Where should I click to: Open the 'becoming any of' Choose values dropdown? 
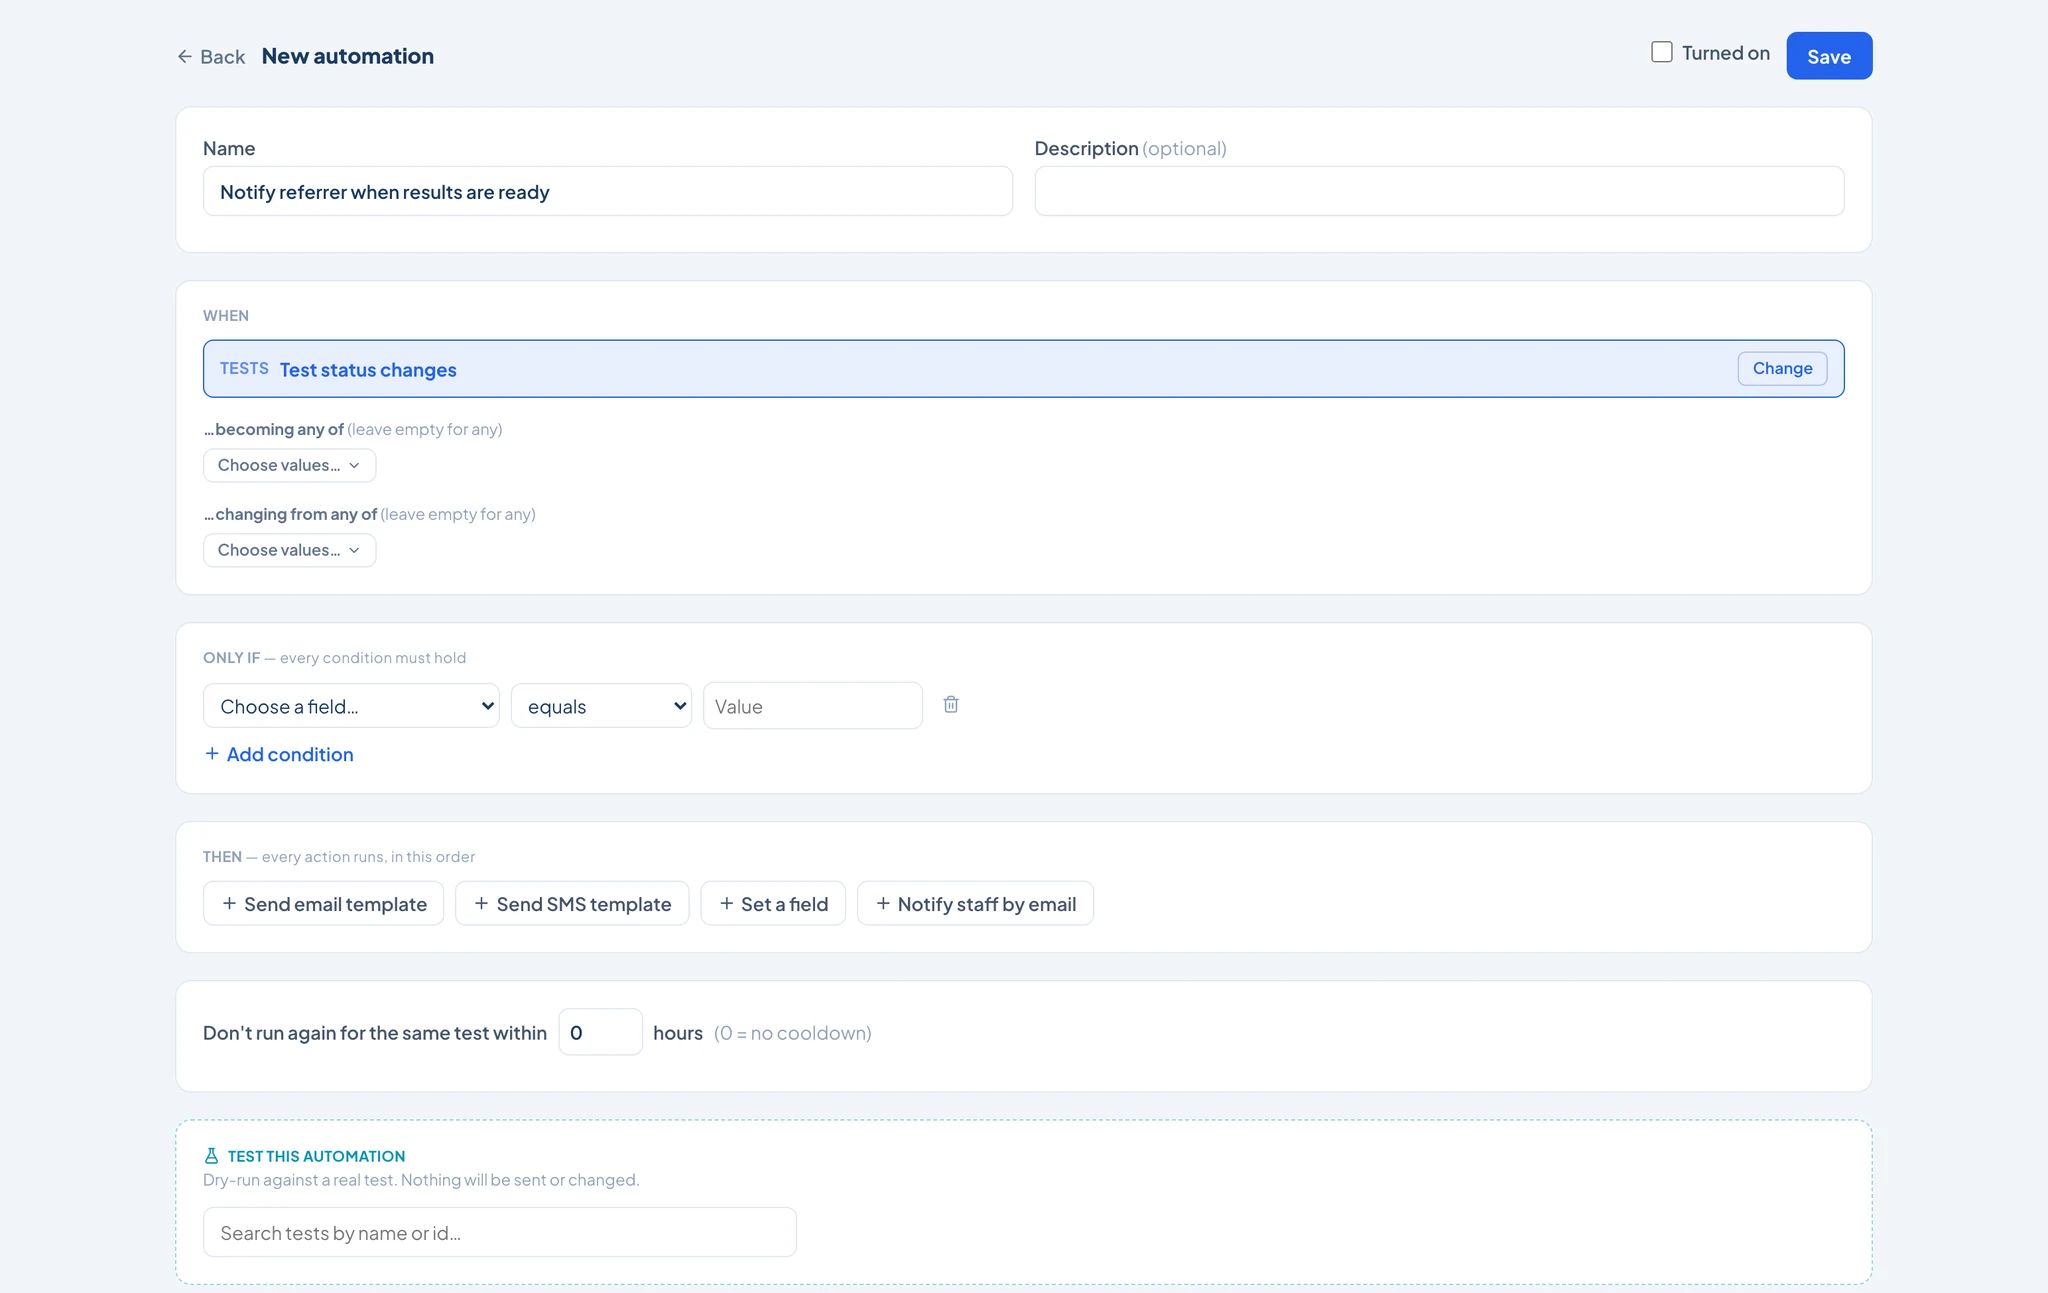tap(289, 465)
